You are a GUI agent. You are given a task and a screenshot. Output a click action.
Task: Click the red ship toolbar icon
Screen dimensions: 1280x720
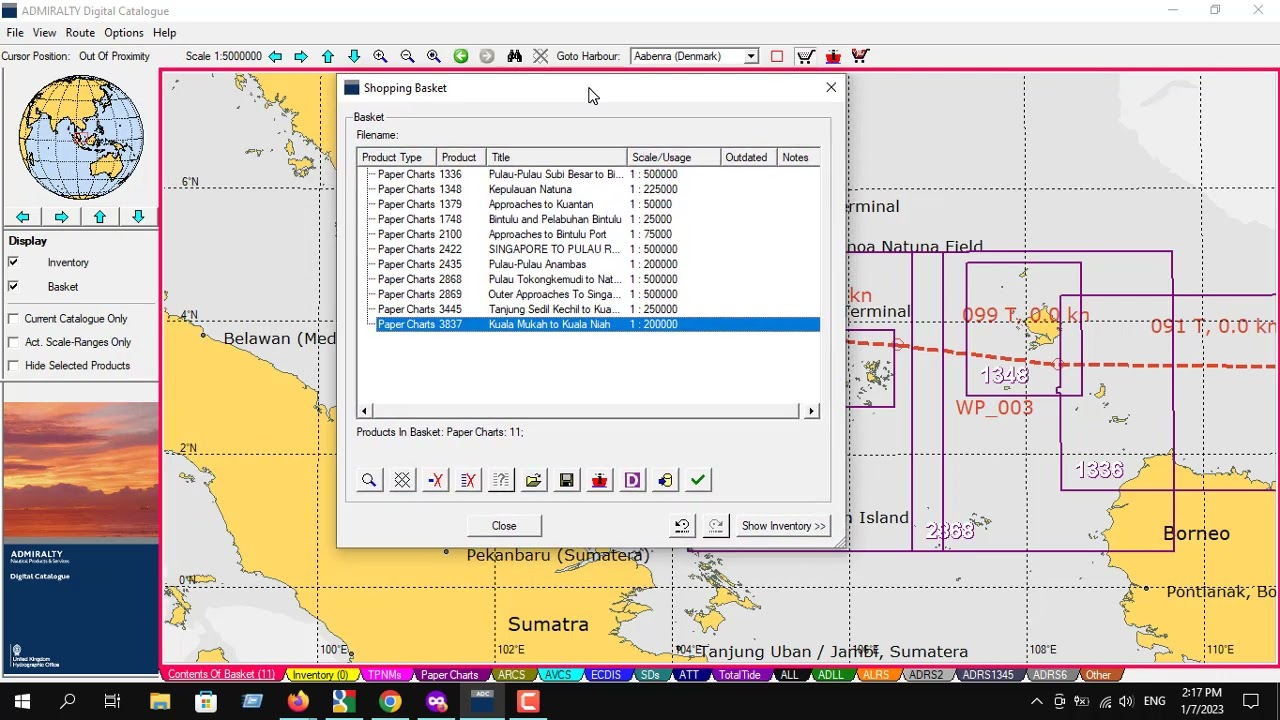click(x=833, y=57)
